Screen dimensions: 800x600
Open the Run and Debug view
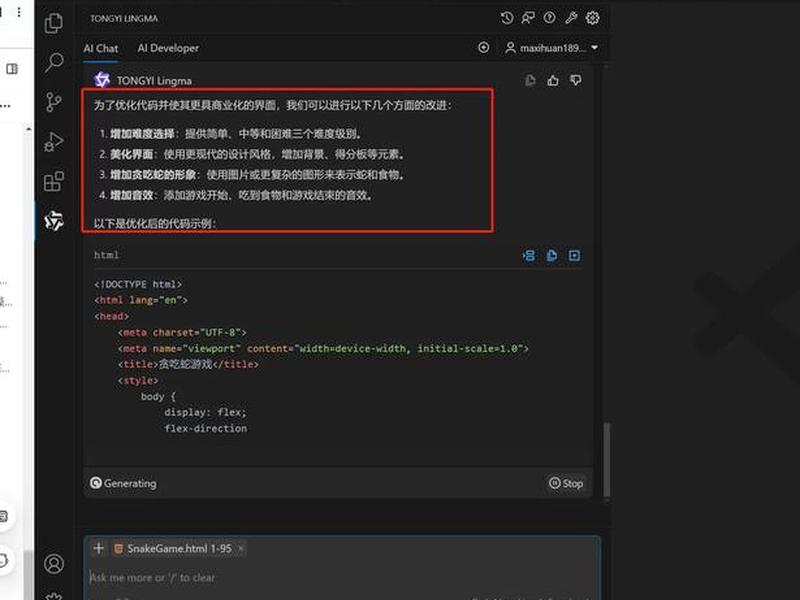(x=54, y=141)
